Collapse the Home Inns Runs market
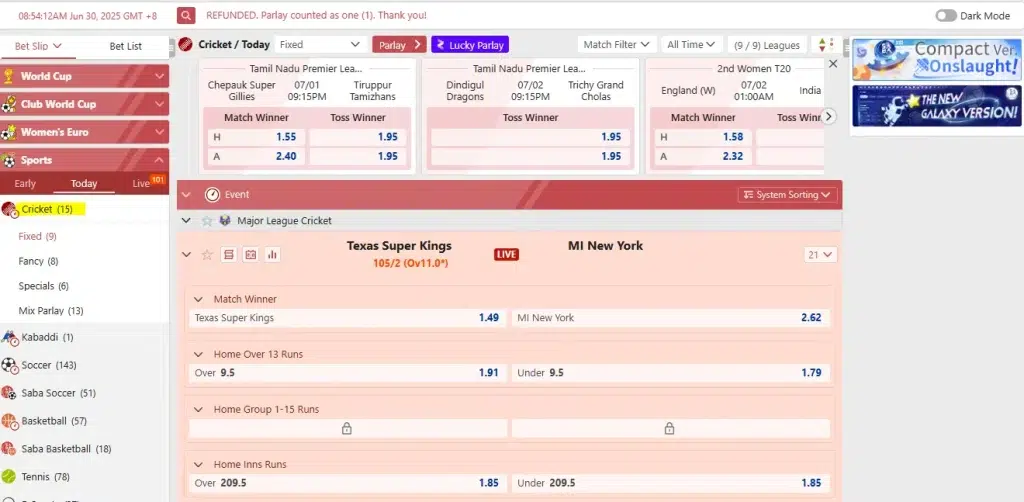The image size is (1024, 502). pyautogui.click(x=198, y=464)
